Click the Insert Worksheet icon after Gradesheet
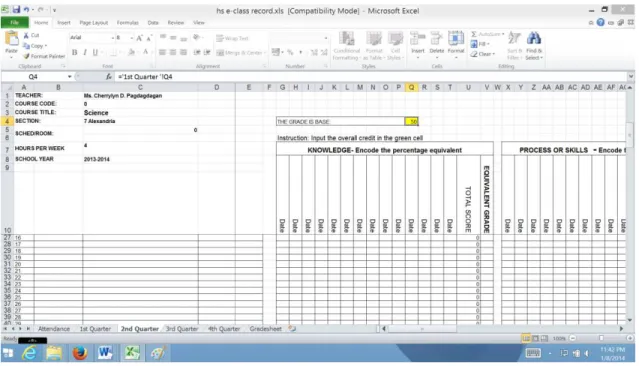Viewport: 639px width, 366px height. tap(292, 329)
